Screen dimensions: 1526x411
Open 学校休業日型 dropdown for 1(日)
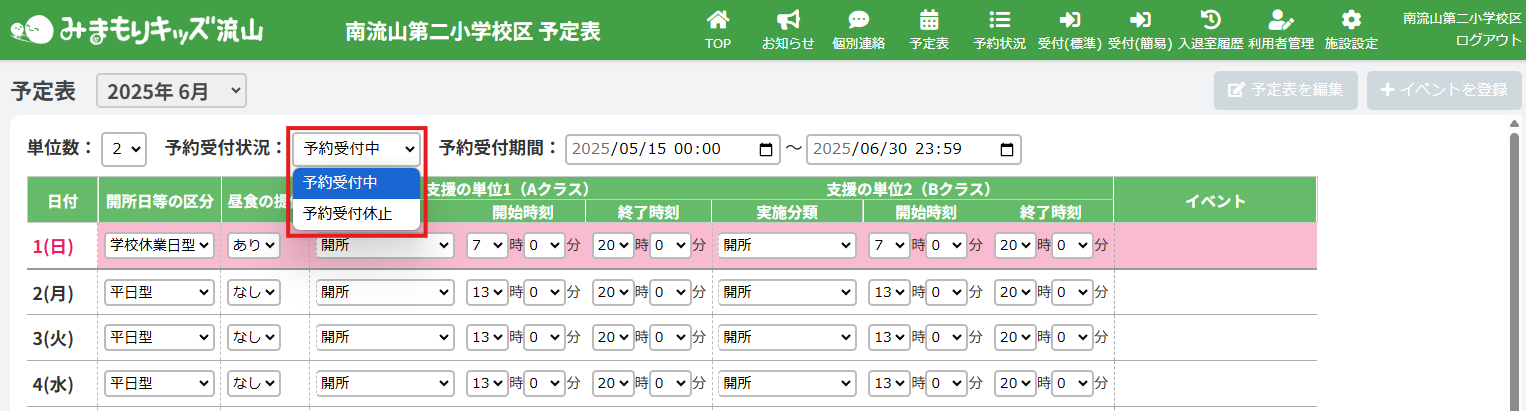tap(160, 246)
